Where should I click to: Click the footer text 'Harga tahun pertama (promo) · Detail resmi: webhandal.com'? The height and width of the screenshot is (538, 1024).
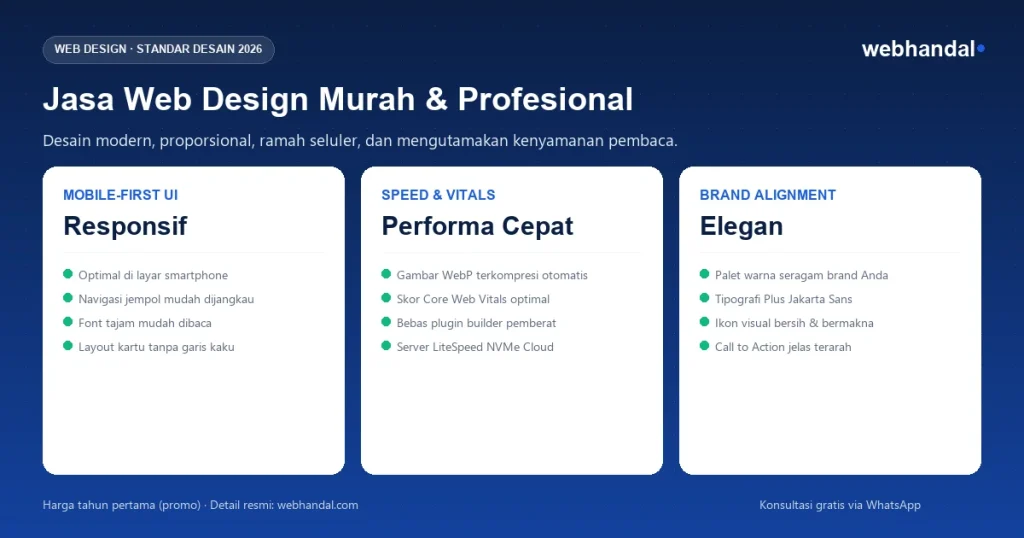pos(200,505)
